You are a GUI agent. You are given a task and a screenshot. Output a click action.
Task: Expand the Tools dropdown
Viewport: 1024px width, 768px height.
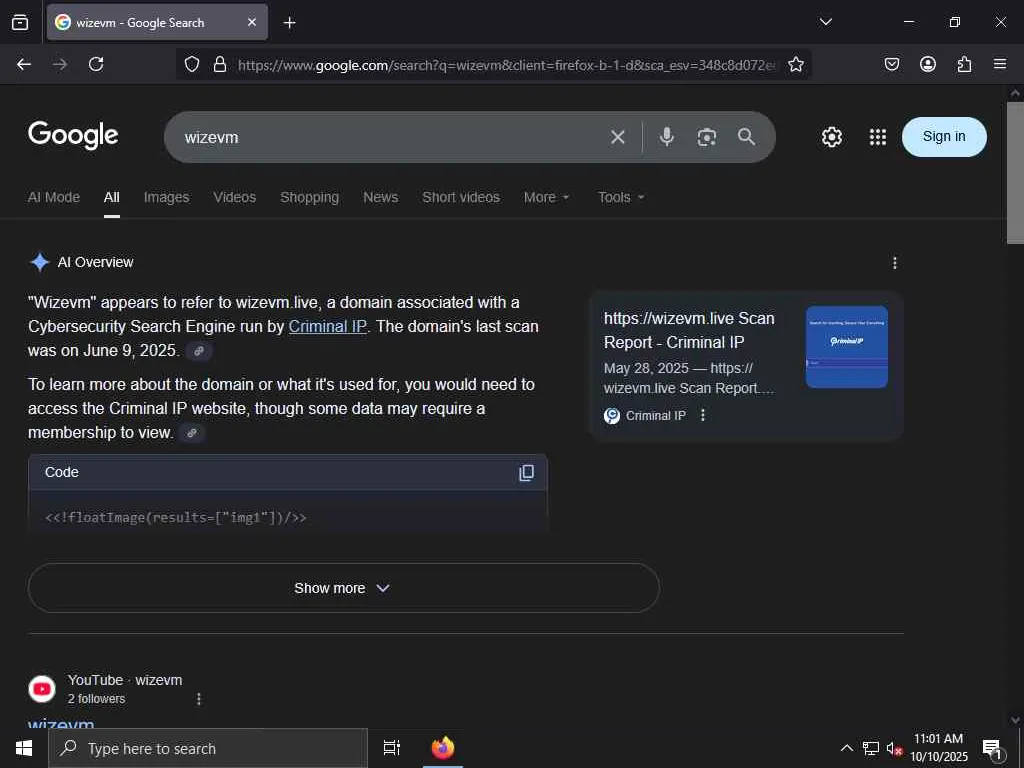[621, 197]
